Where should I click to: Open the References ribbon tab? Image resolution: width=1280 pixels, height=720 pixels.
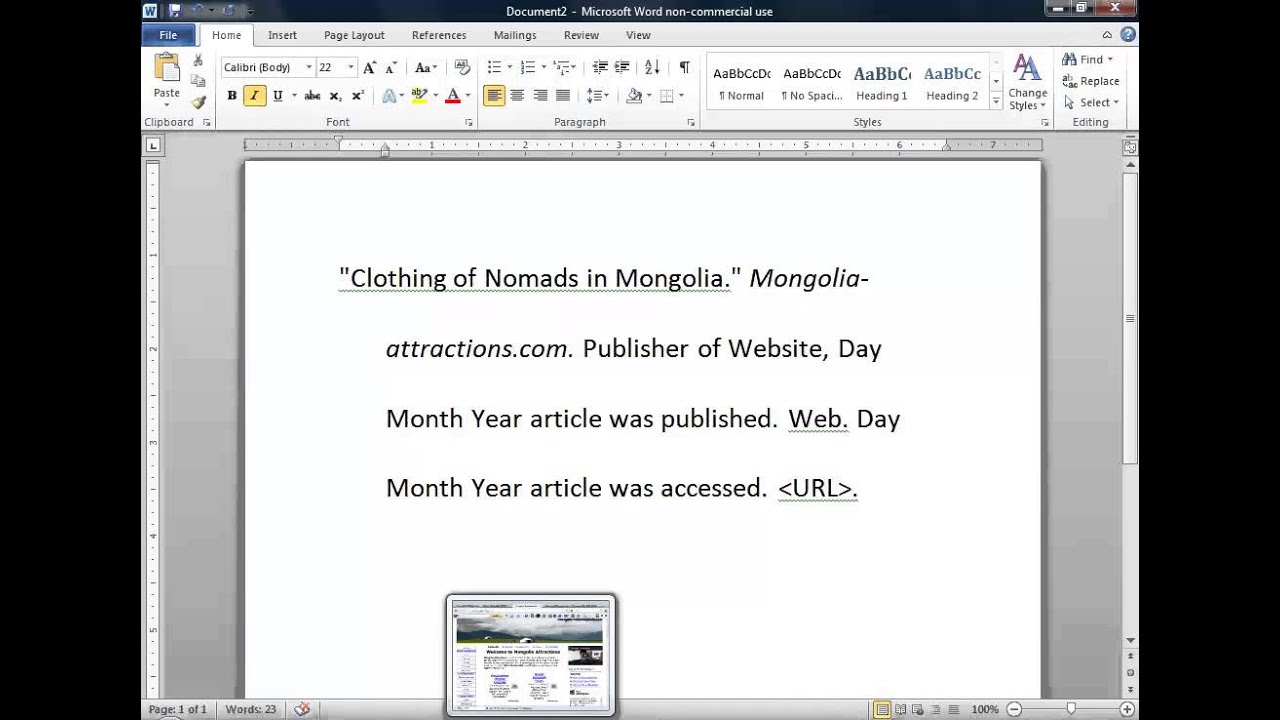(x=439, y=35)
